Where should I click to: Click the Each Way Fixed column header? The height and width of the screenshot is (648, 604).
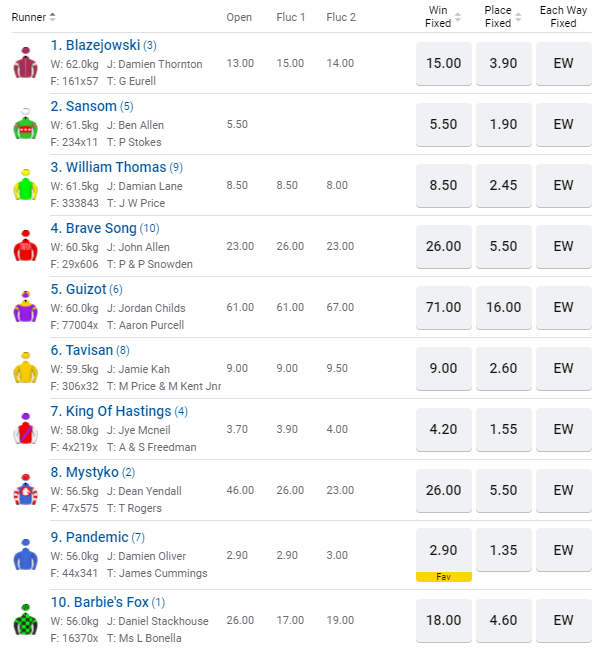point(564,17)
